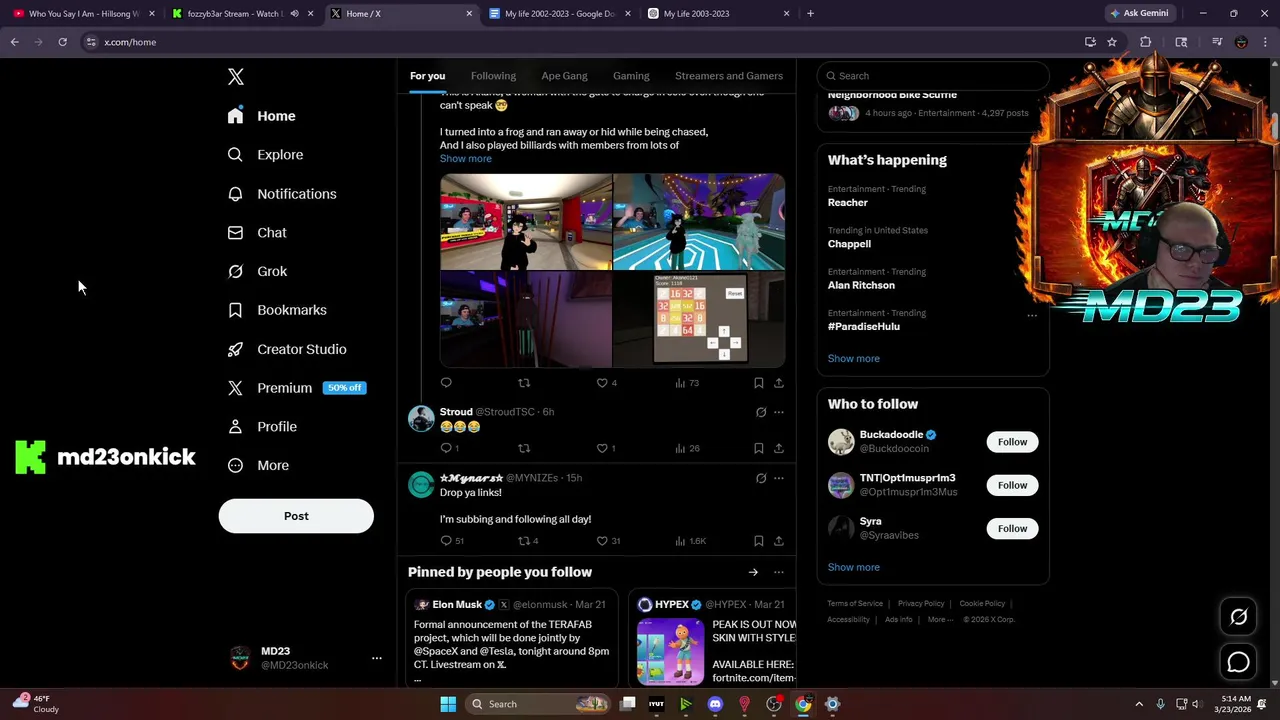The image size is (1280, 720).
Task: Open the floating Grok button
Action: click(1238, 617)
